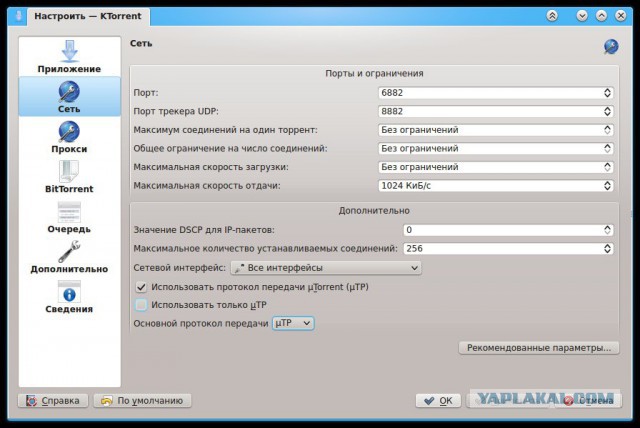Open the Приложение settings page
The width and height of the screenshot is (640, 428).
(x=69, y=57)
